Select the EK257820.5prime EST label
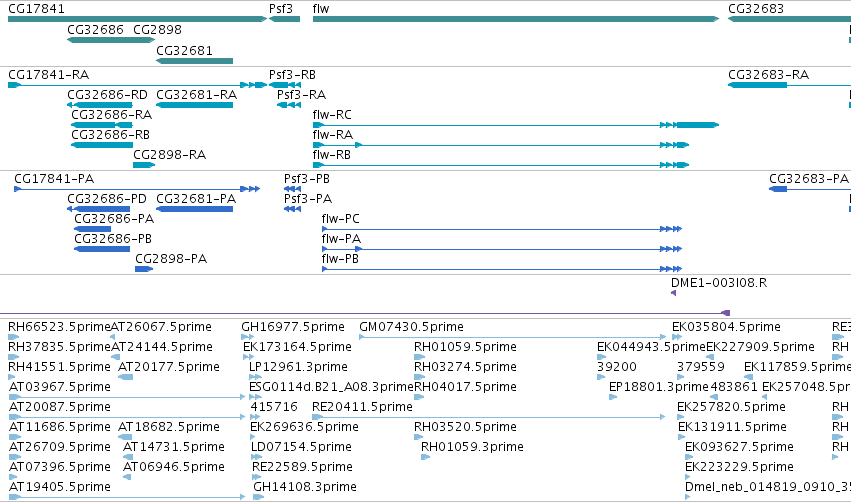This screenshot has width=851, height=502. (732, 408)
